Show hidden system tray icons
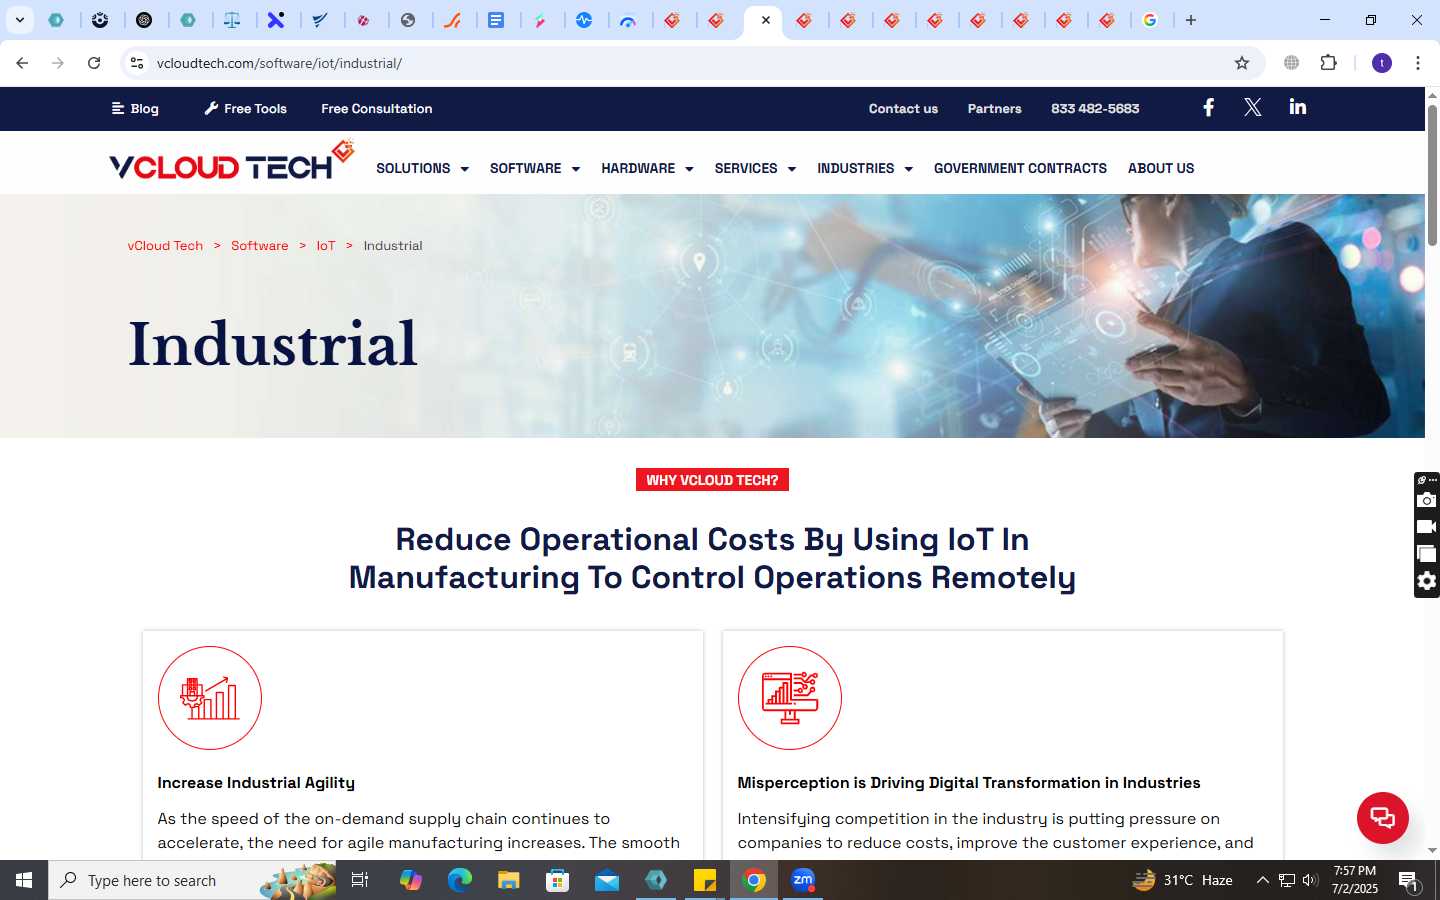The height and width of the screenshot is (900, 1440). (x=1262, y=880)
